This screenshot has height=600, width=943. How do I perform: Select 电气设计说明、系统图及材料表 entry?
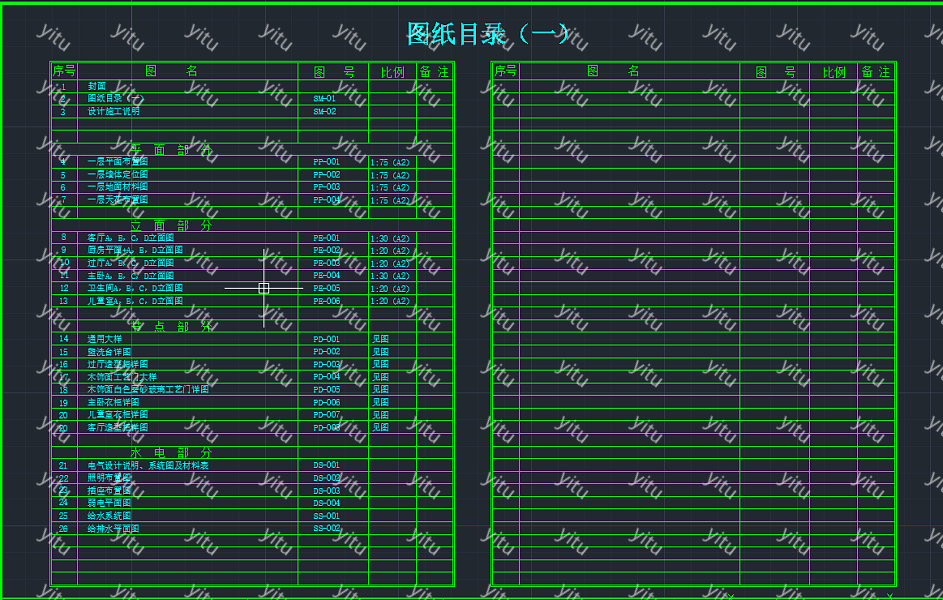pos(147,466)
